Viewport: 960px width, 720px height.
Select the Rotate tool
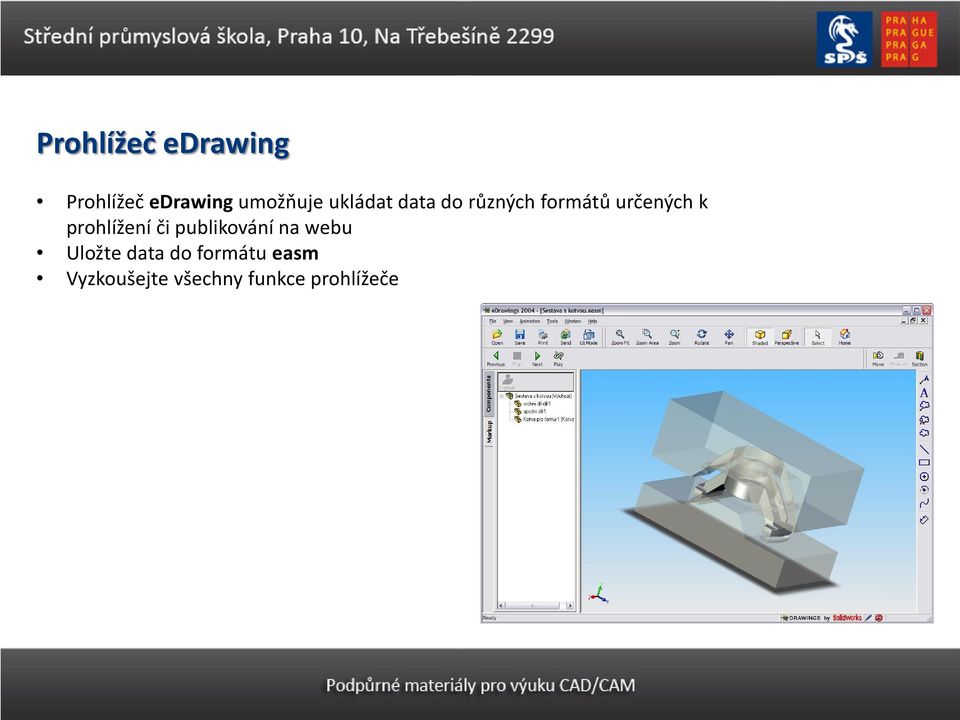pyautogui.click(x=702, y=336)
